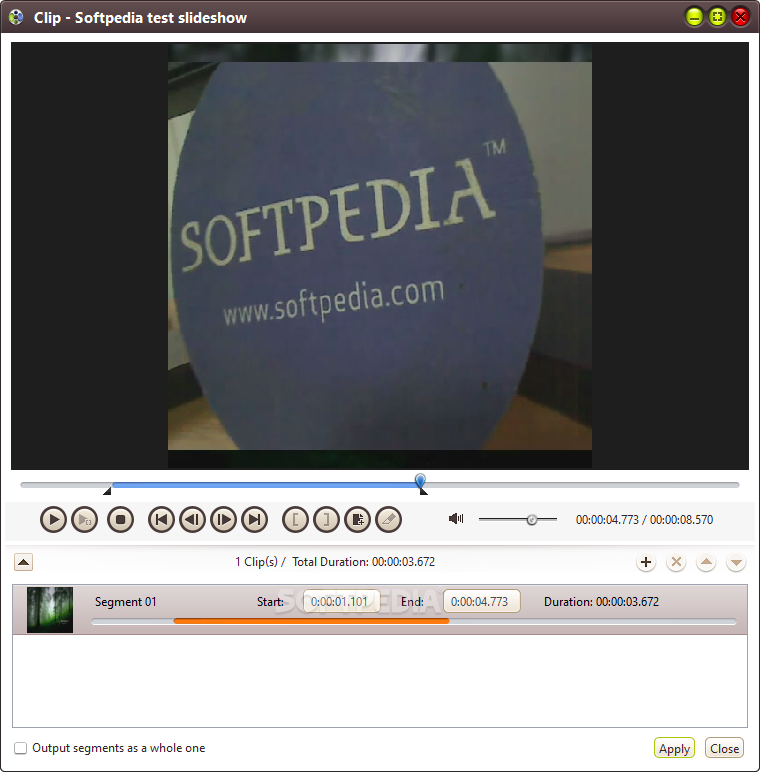Move the segment up in list
The image size is (760, 772).
pos(706,562)
